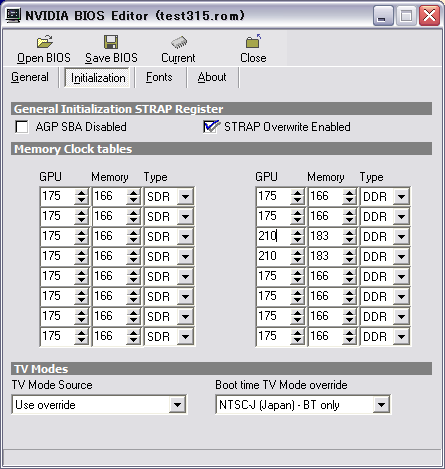445x469 pixels.
Task: Click the Memory Clock tables header
Action: pyautogui.click(x=221, y=149)
